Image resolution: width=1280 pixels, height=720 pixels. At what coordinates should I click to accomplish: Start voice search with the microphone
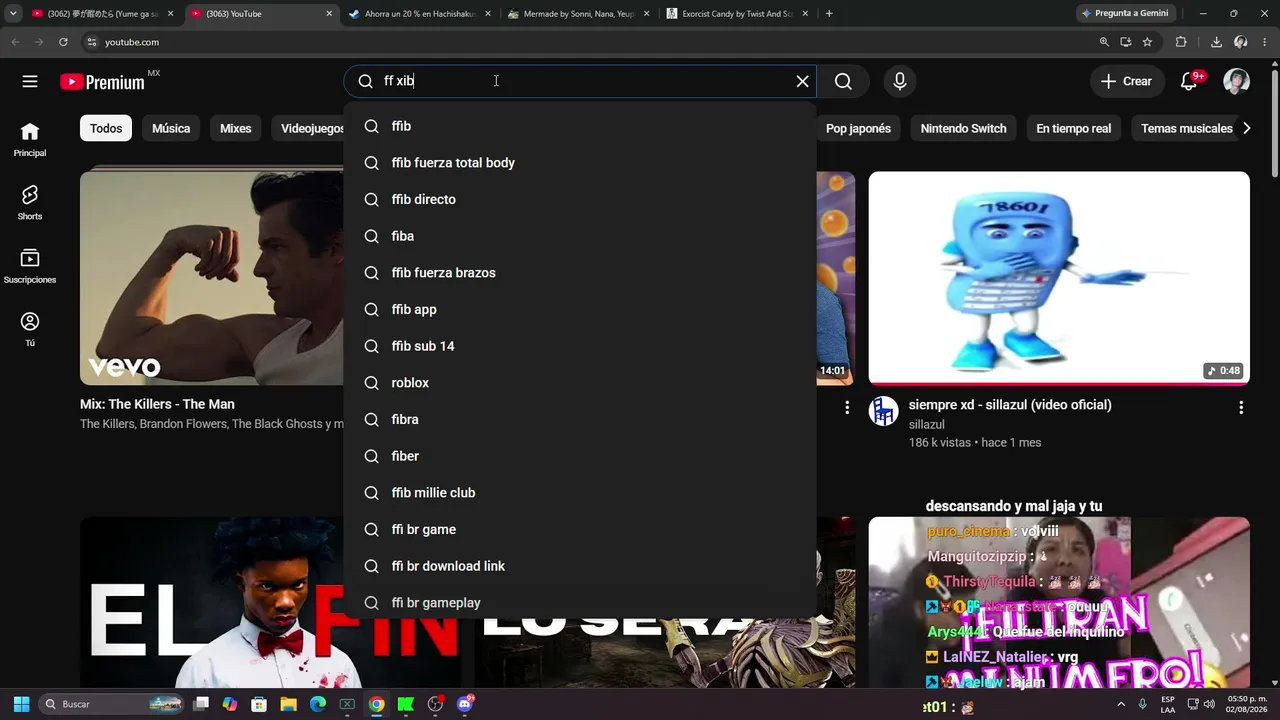point(900,81)
